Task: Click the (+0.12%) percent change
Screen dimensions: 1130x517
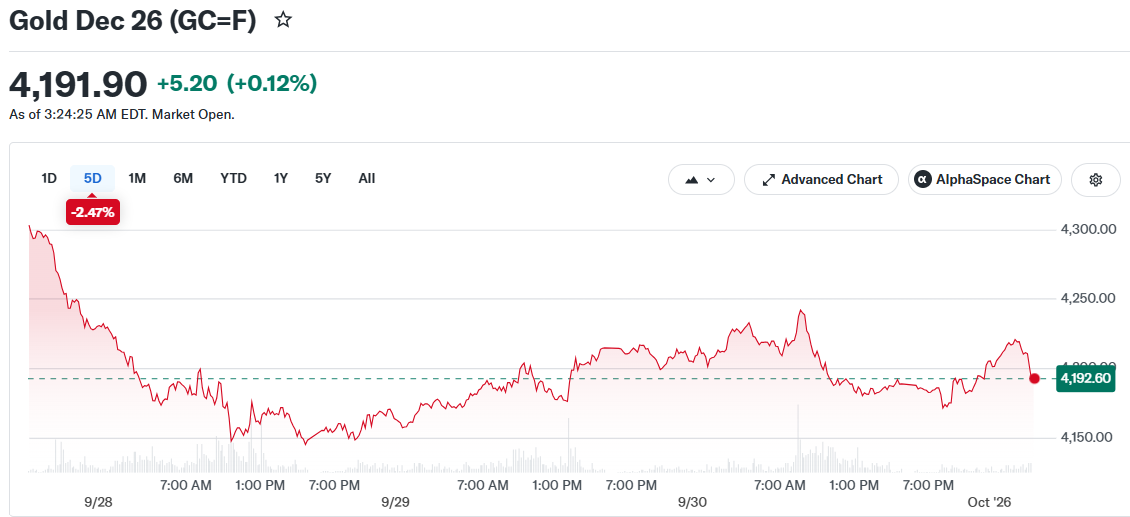Action: (272, 84)
